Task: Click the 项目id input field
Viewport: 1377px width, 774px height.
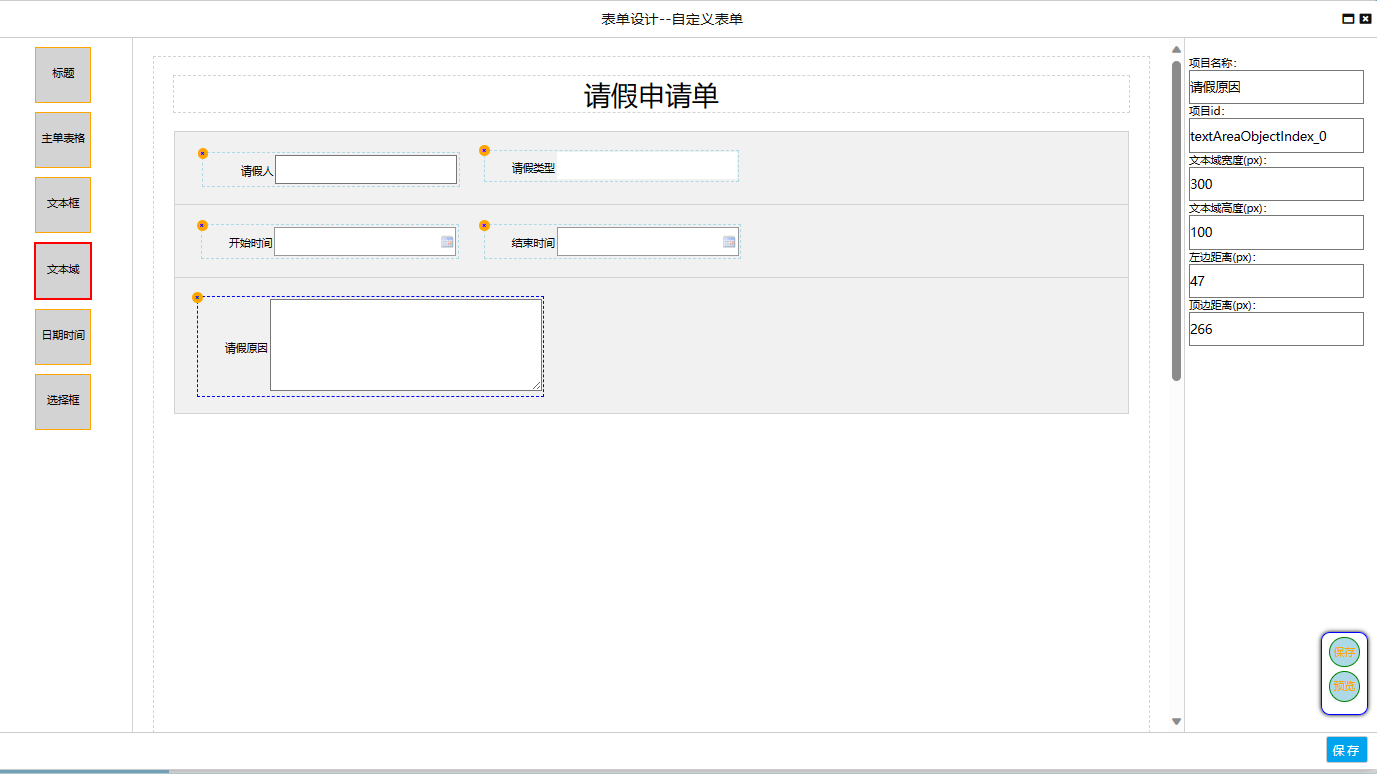Action: pos(1276,135)
